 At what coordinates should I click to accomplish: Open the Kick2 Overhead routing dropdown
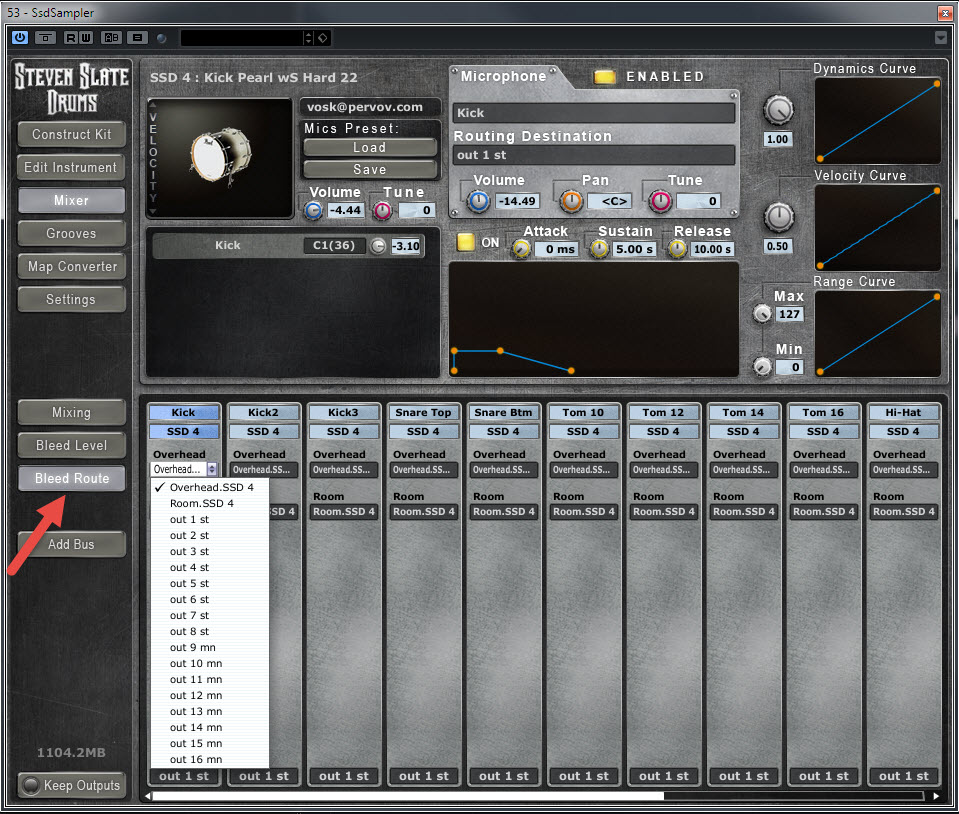pyautogui.click(x=263, y=469)
